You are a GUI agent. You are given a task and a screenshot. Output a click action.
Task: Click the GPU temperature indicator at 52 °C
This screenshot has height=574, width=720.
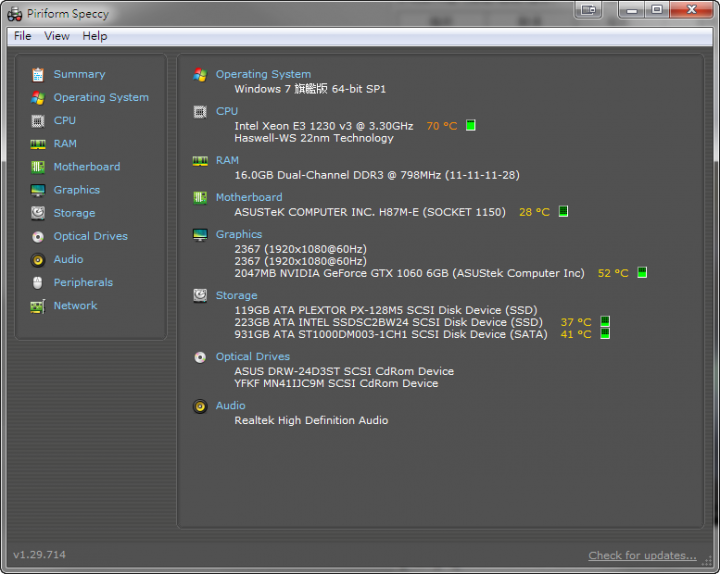point(642,272)
